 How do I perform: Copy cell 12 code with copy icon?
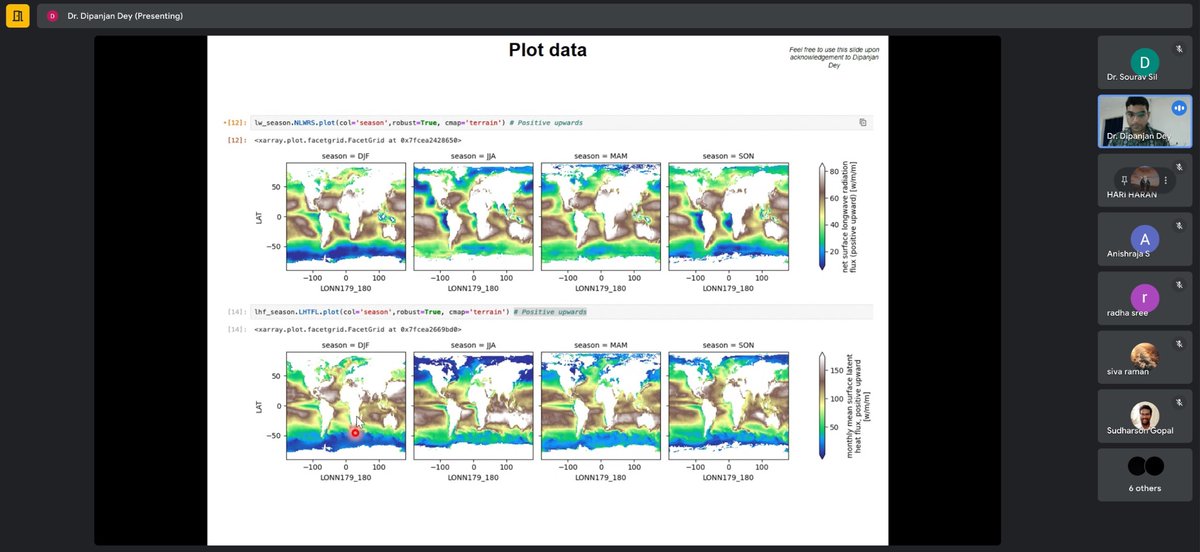(x=863, y=122)
